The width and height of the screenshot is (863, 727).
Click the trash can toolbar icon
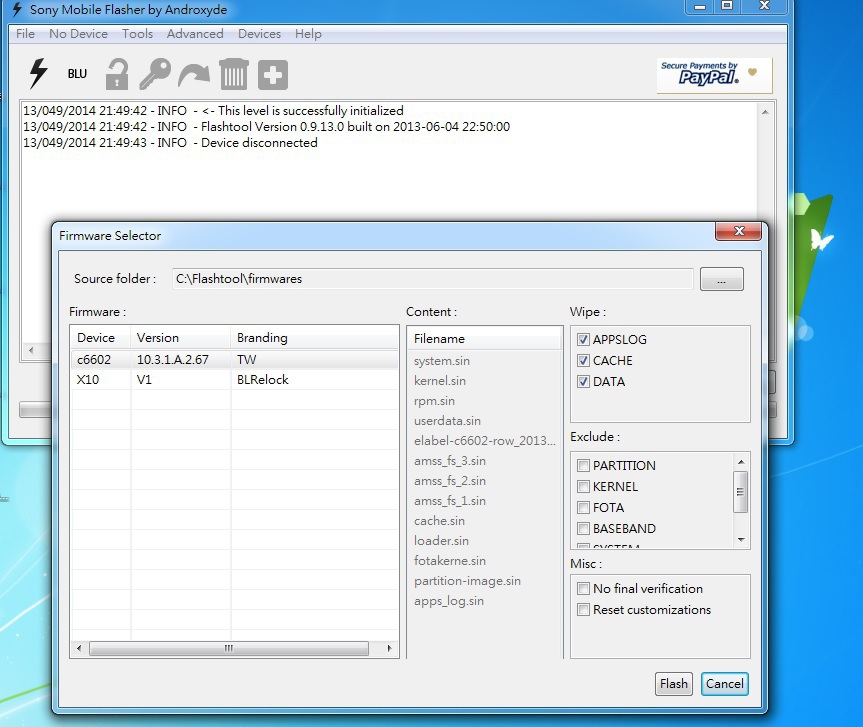[x=233, y=74]
